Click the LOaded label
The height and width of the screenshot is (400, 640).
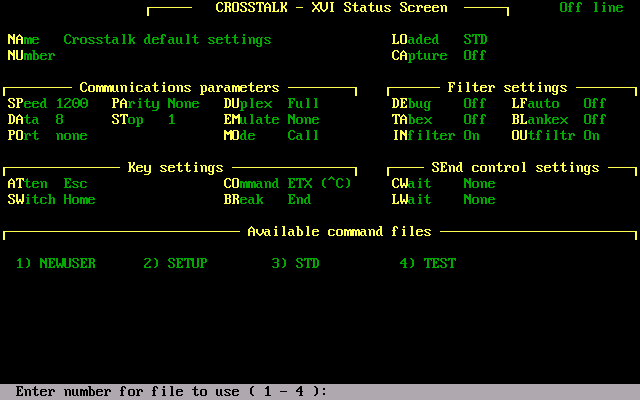(x=416, y=40)
